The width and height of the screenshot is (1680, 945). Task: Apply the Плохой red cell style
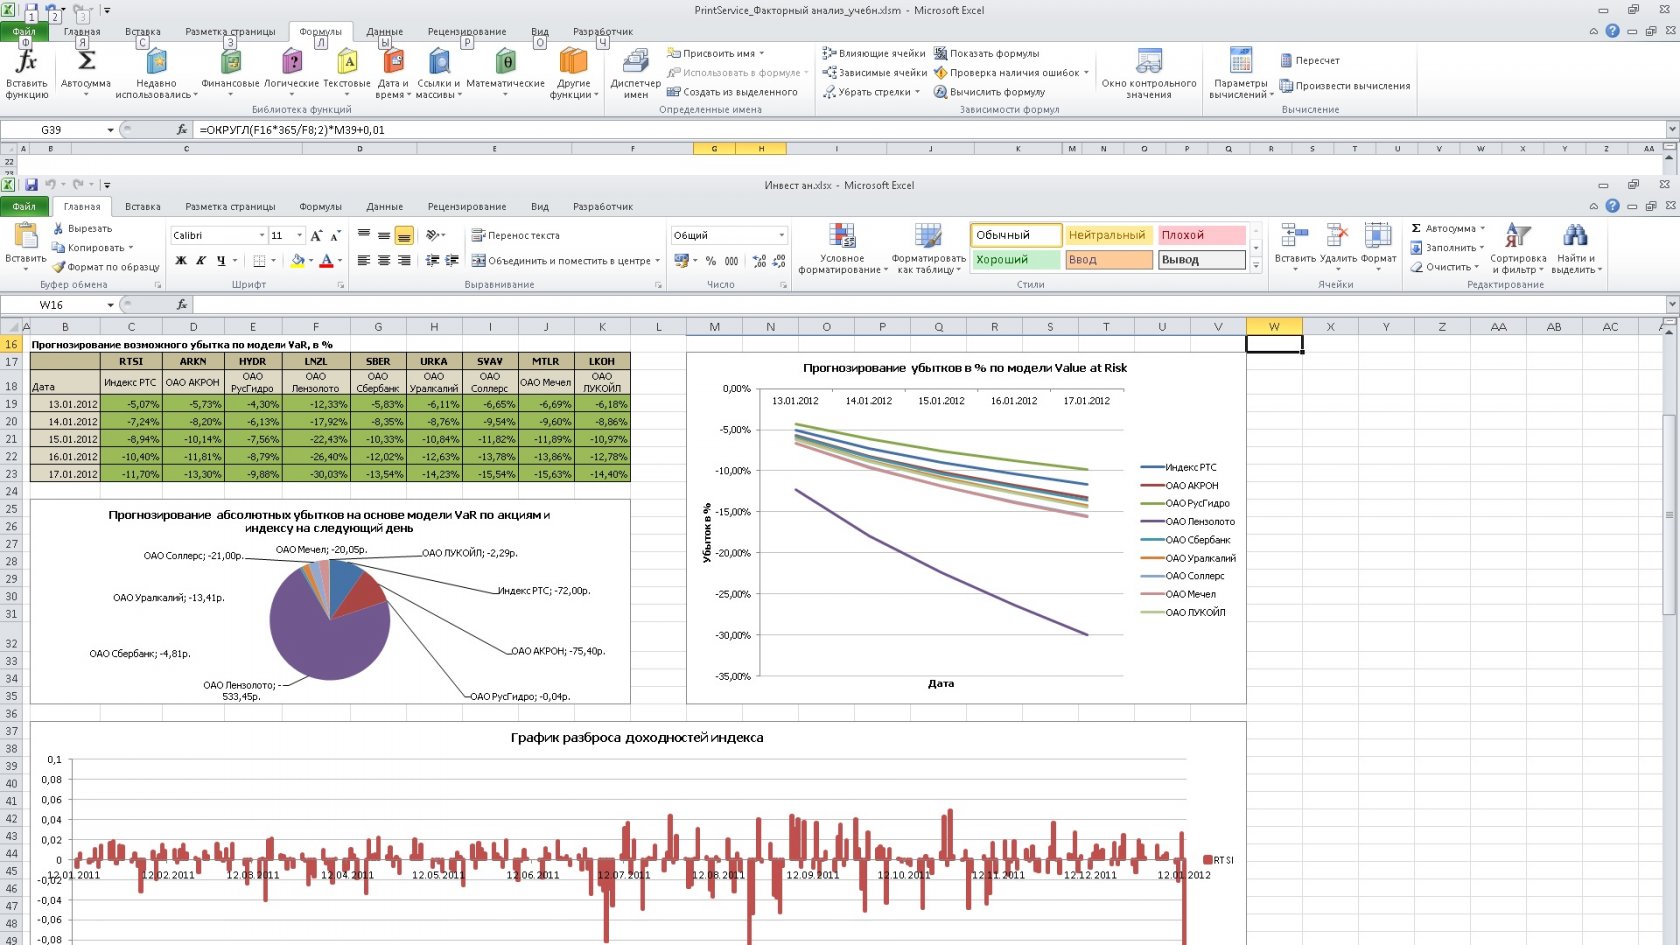1202,235
